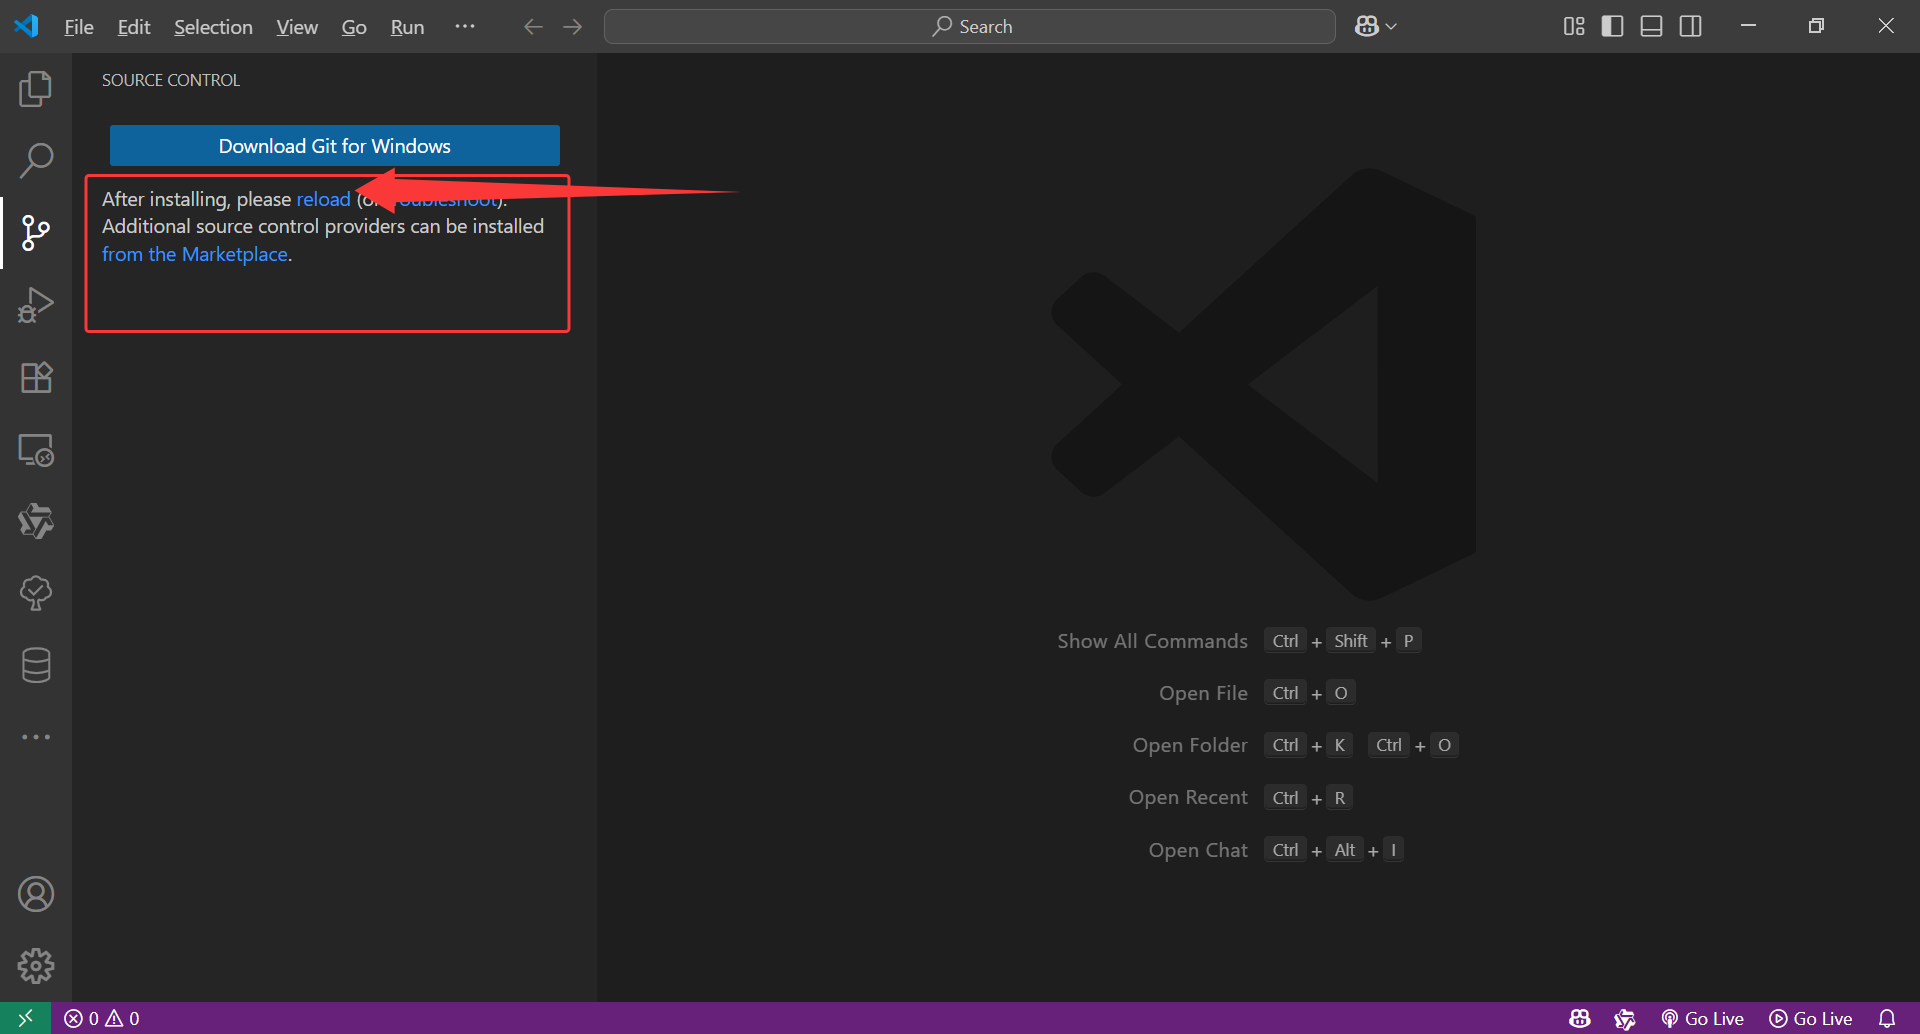Screen dimensions: 1920x1034
Task: Expand the Copilot dropdown chevron
Action: (1391, 27)
